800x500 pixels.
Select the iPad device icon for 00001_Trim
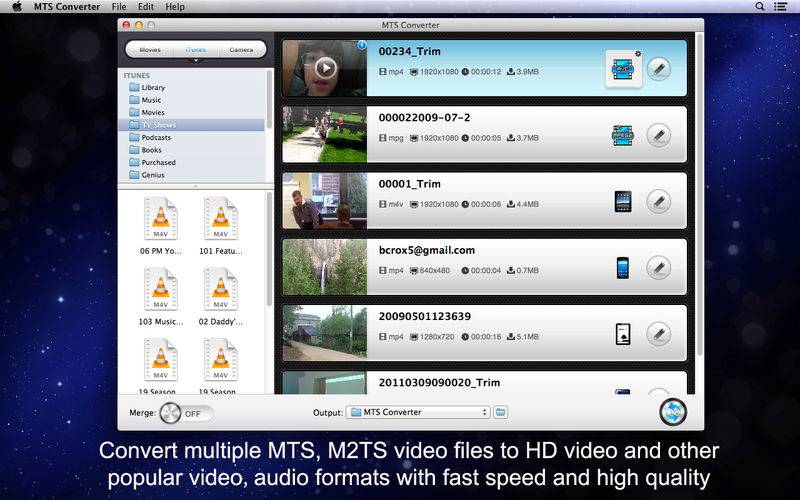point(623,201)
